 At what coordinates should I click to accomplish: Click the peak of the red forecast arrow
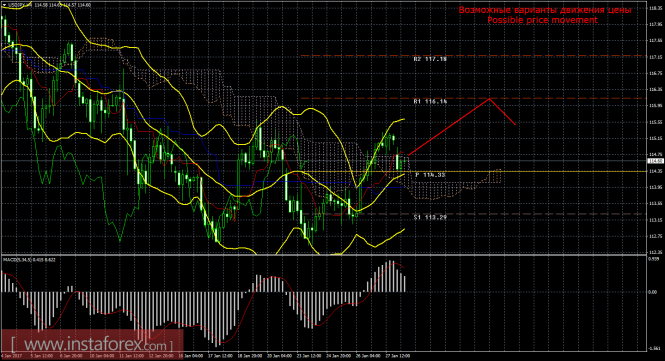490,99
